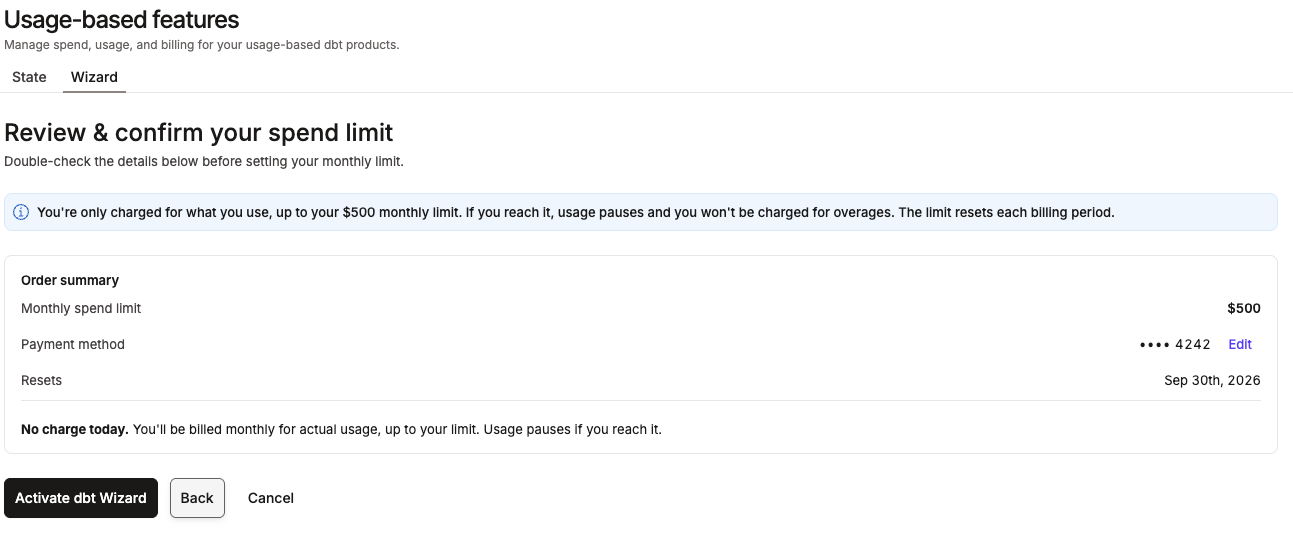
Task: Click the 'Manage spend, usage, and billing' description
Action: coord(202,44)
